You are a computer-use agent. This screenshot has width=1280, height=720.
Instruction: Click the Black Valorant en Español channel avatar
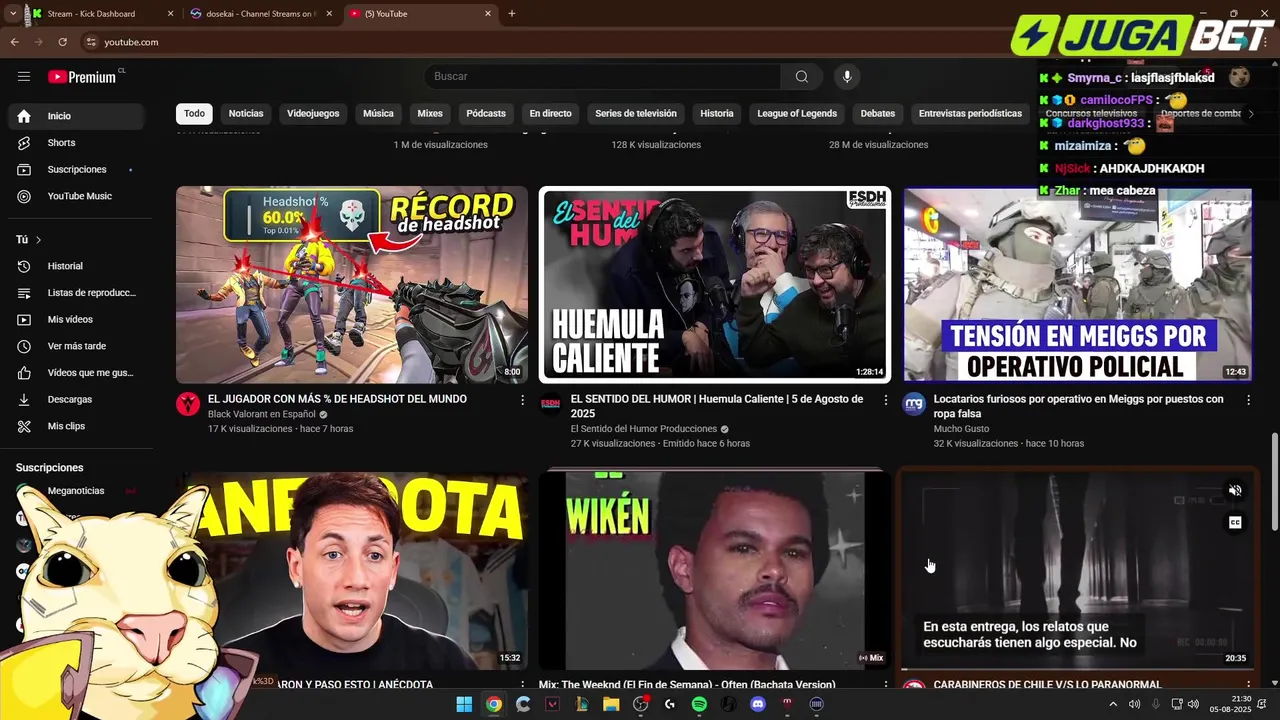click(x=188, y=404)
